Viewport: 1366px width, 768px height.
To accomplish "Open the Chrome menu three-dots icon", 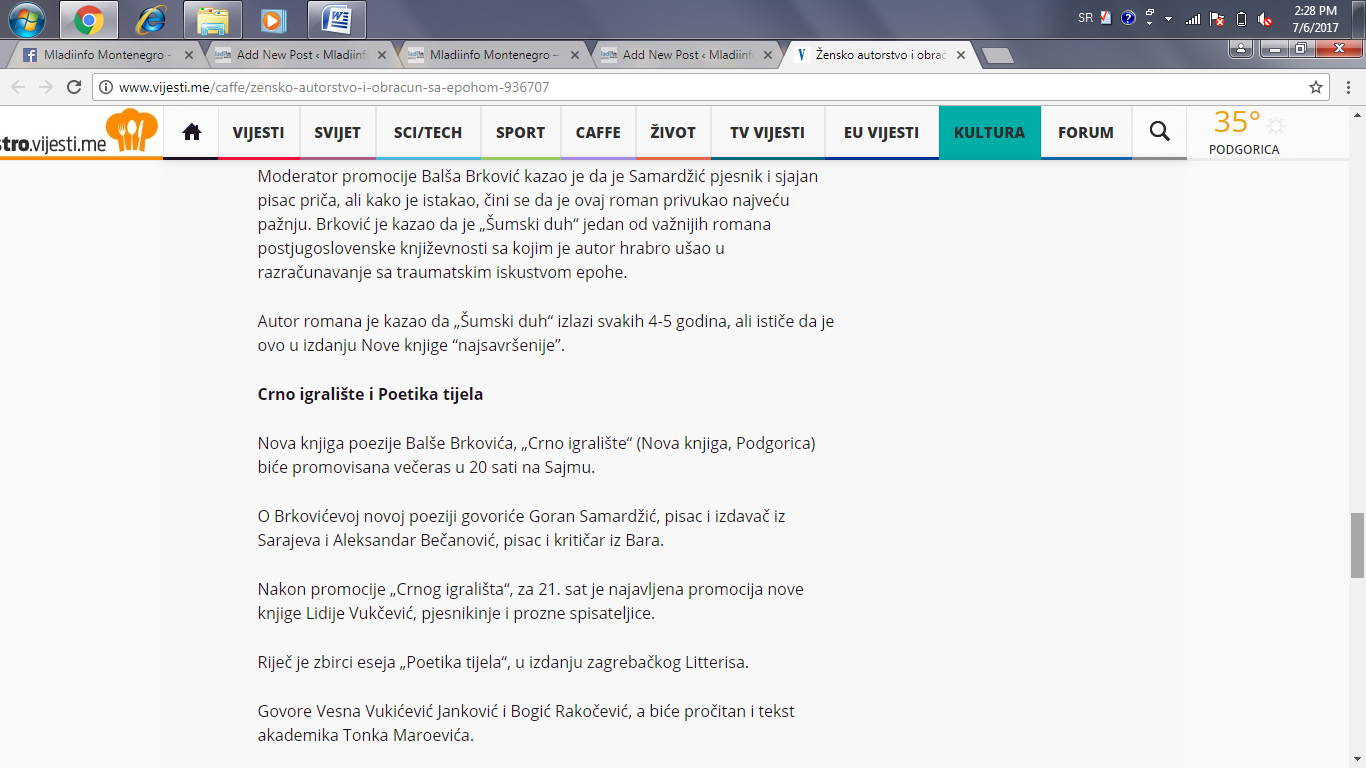I will [x=1347, y=87].
